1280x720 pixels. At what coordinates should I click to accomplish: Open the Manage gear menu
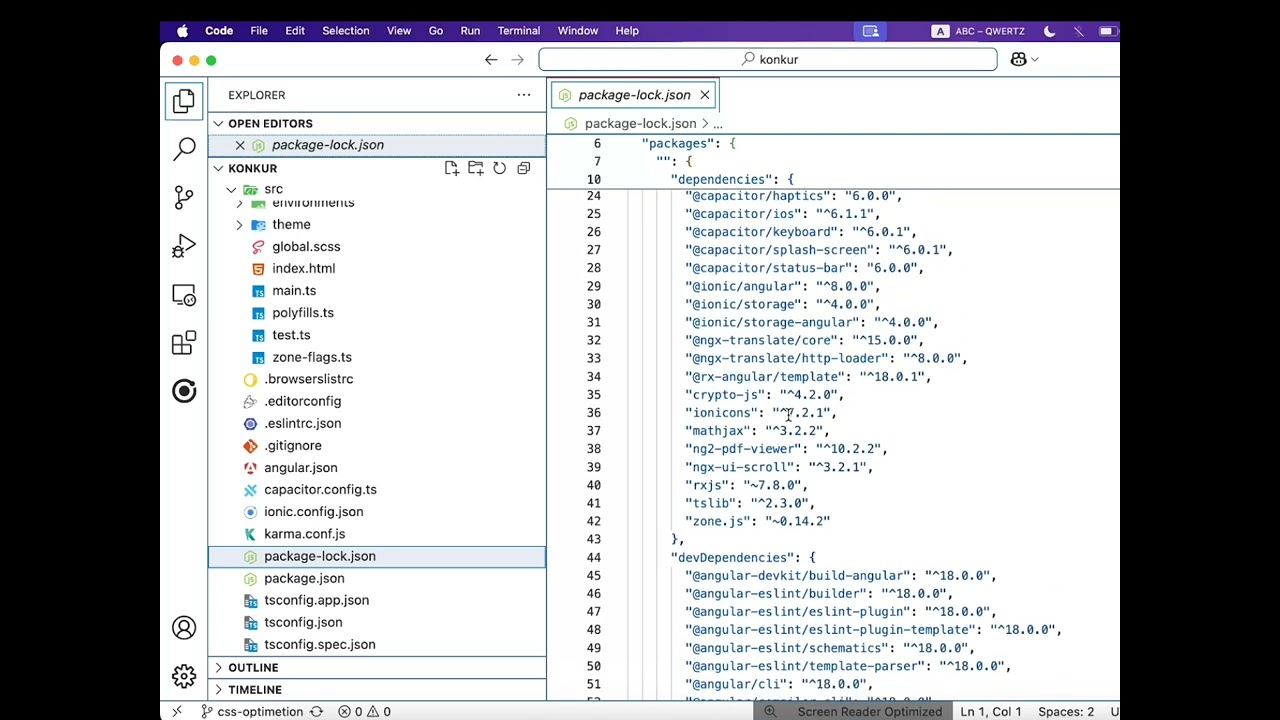coord(184,676)
